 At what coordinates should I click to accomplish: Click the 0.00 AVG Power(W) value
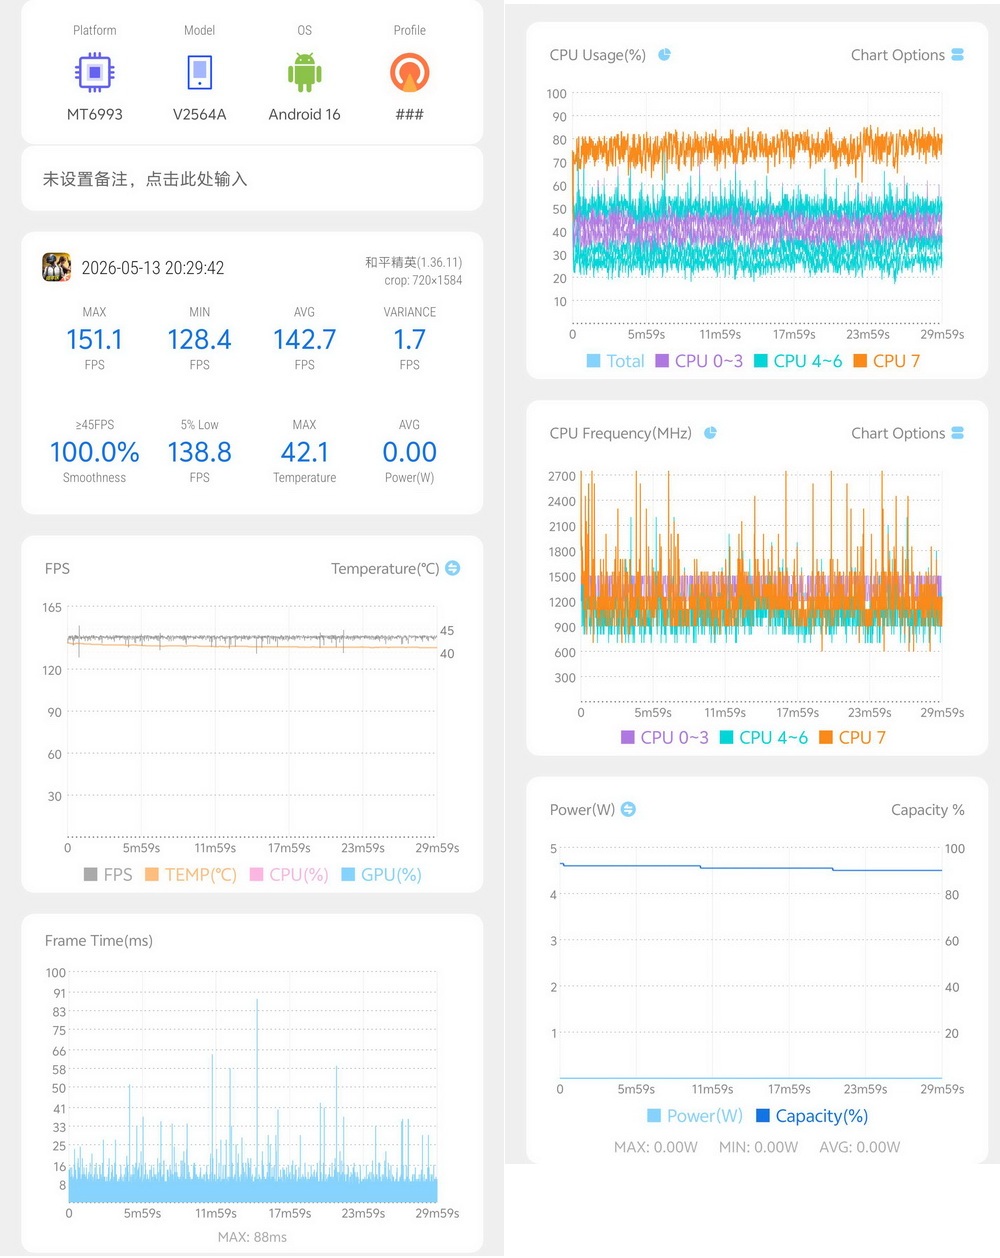409,452
